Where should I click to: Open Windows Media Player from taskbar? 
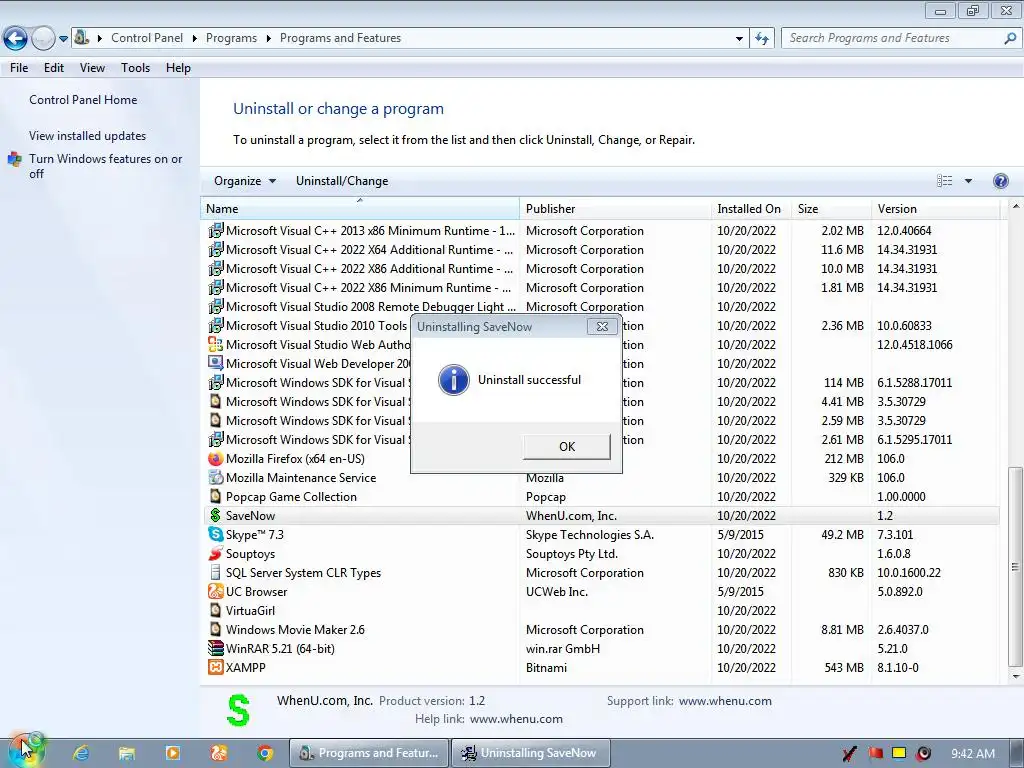coord(173,753)
